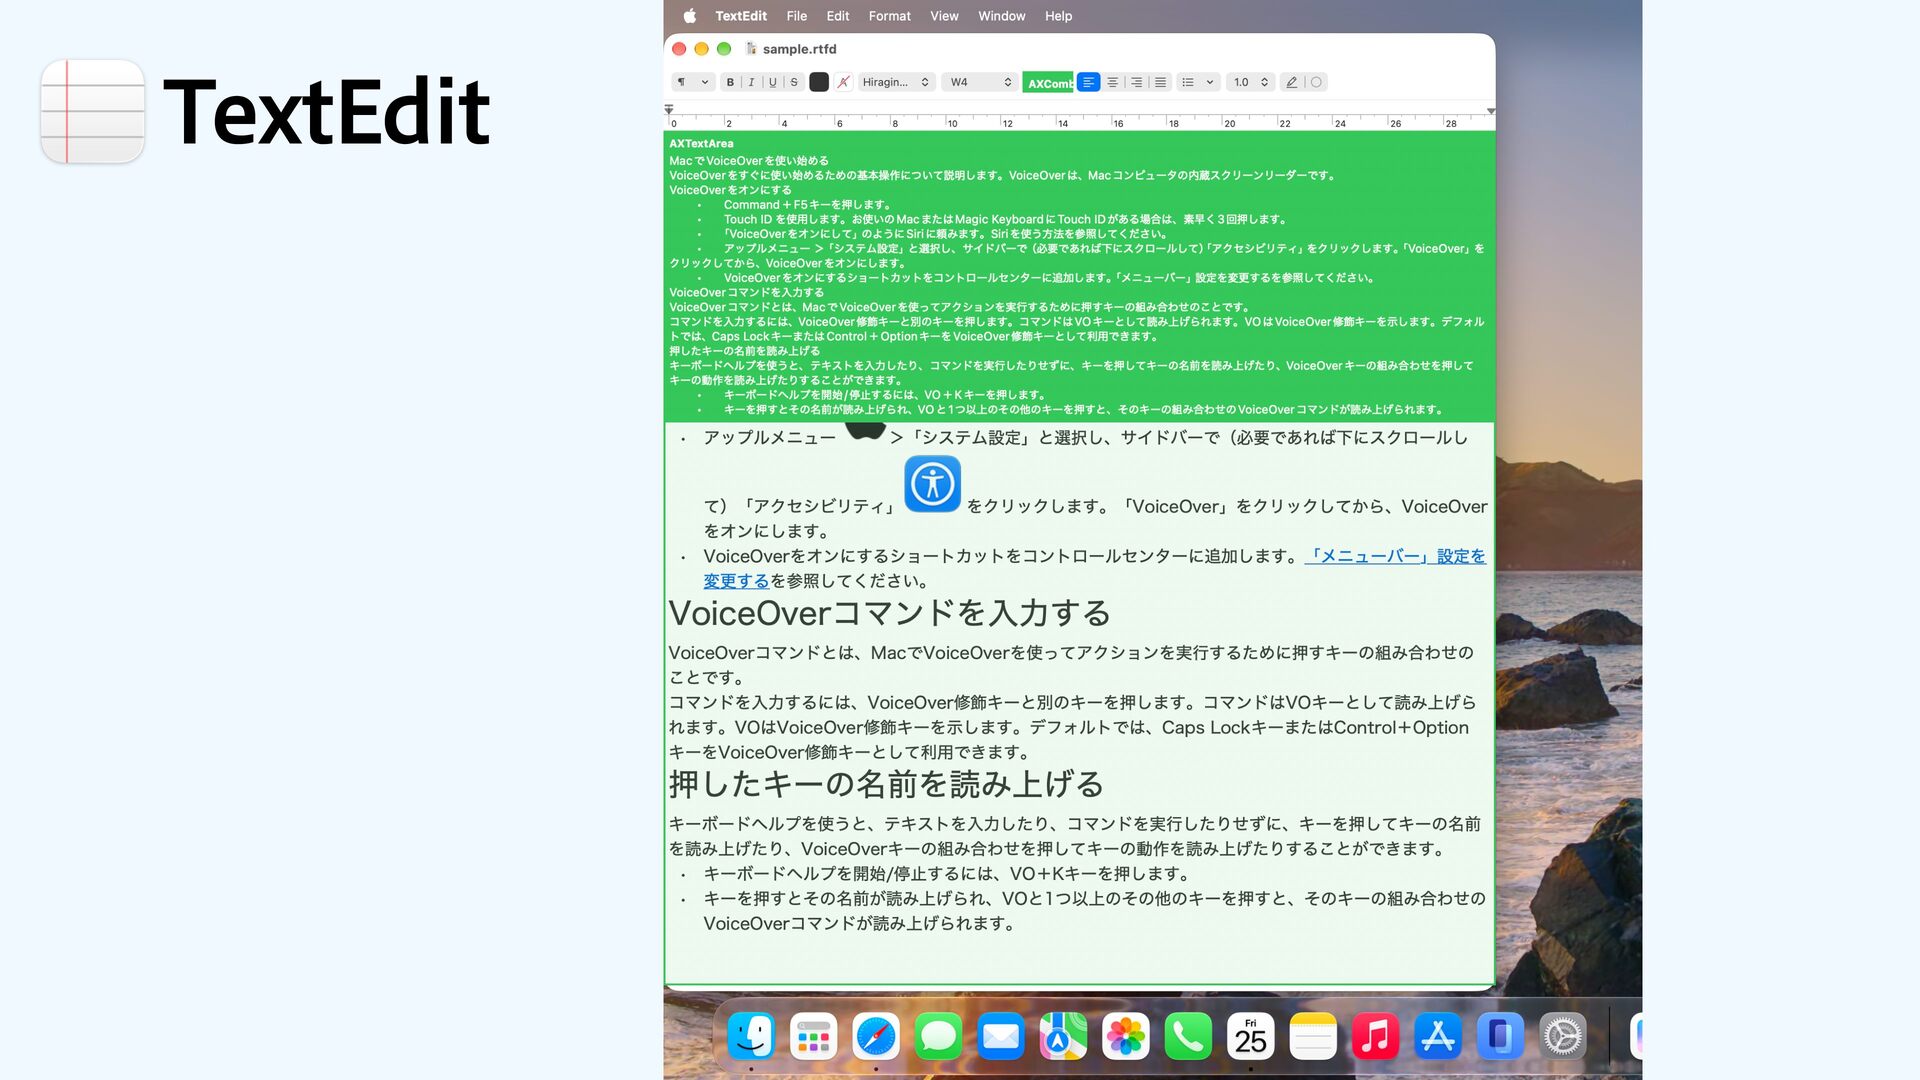
Task: Open the Hiragino font family dropdown
Action: coord(896,83)
